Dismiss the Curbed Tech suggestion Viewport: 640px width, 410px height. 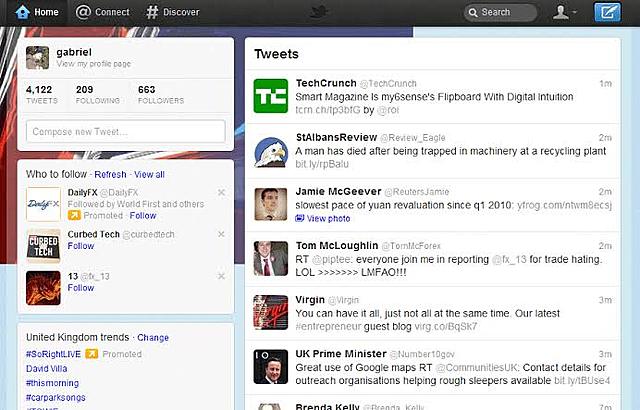221,234
